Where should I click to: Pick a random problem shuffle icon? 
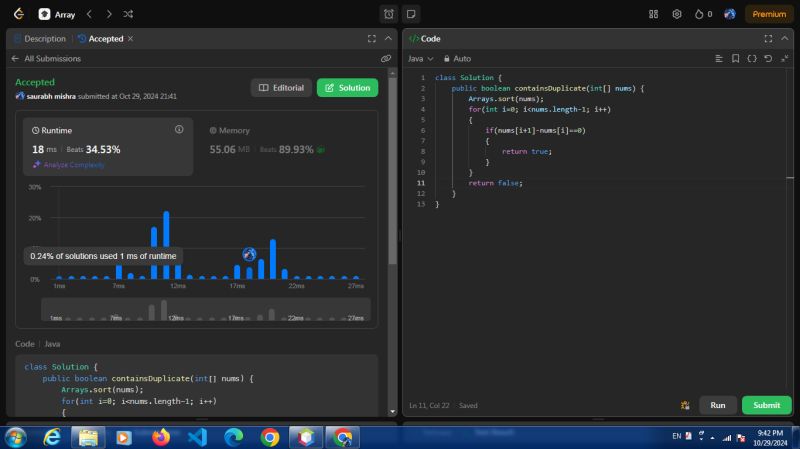[x=128, y=14]
